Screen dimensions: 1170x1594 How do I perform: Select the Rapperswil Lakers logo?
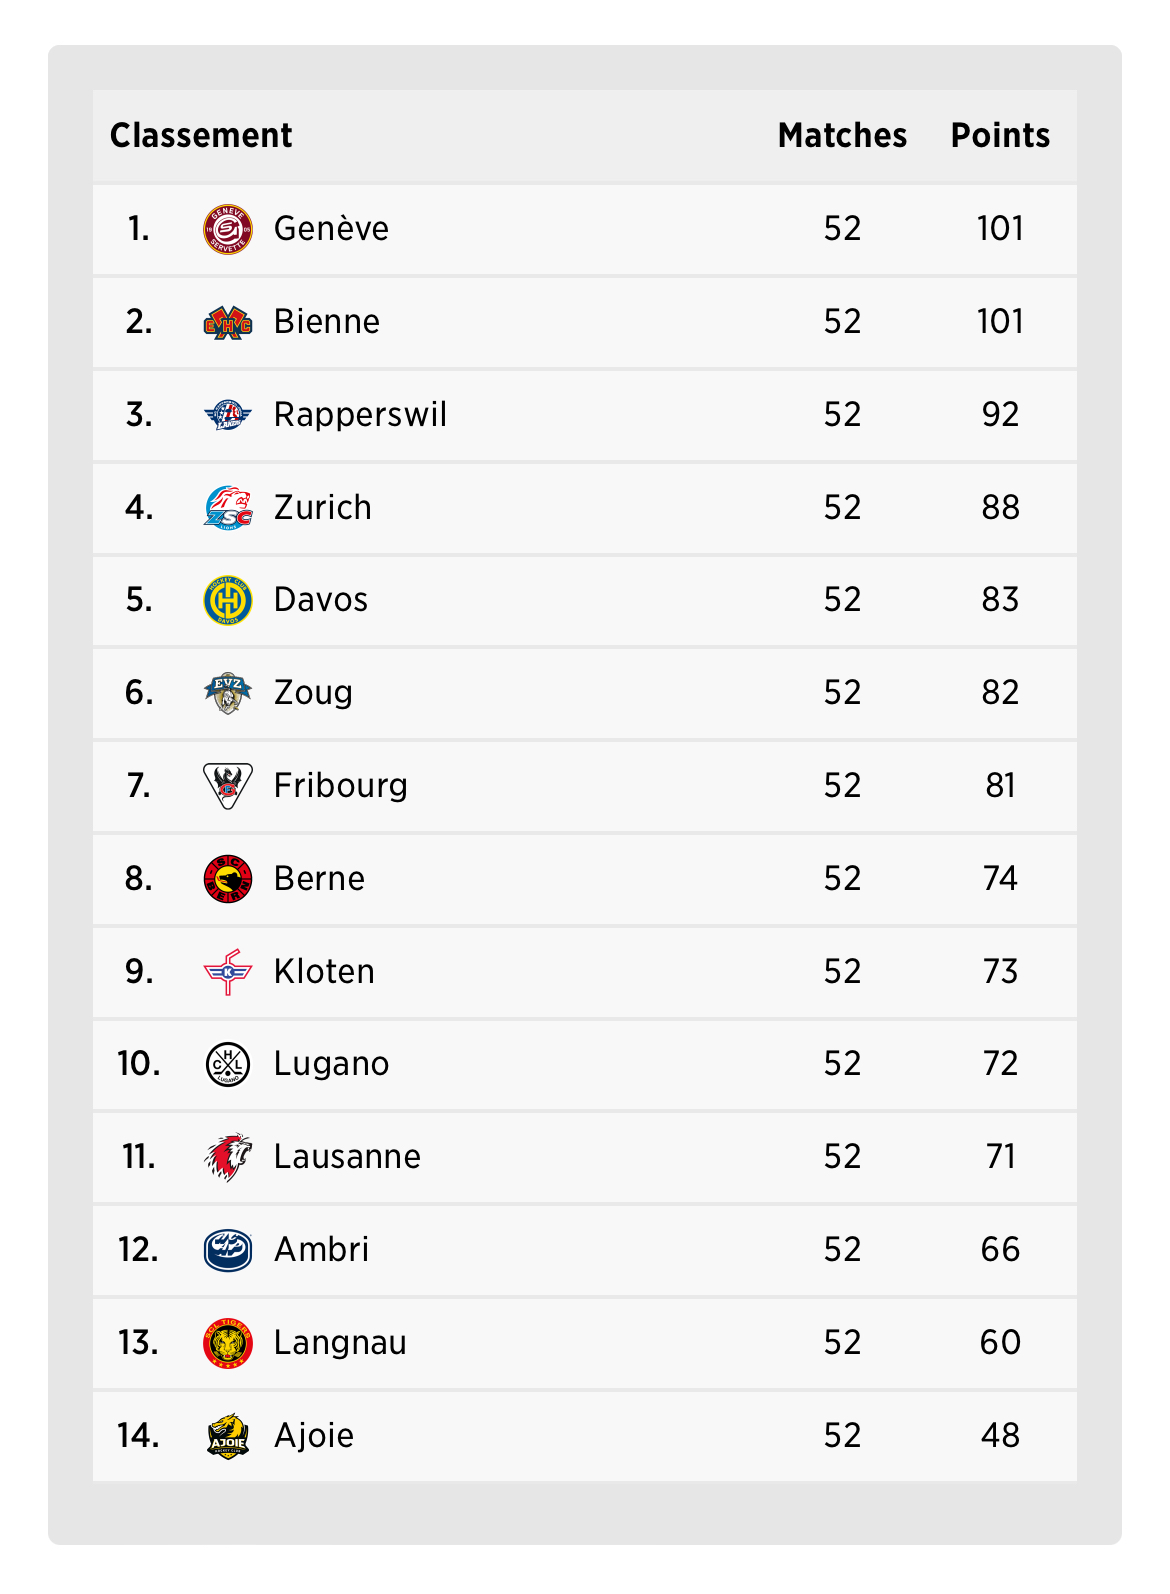click(x=227, y=414)
